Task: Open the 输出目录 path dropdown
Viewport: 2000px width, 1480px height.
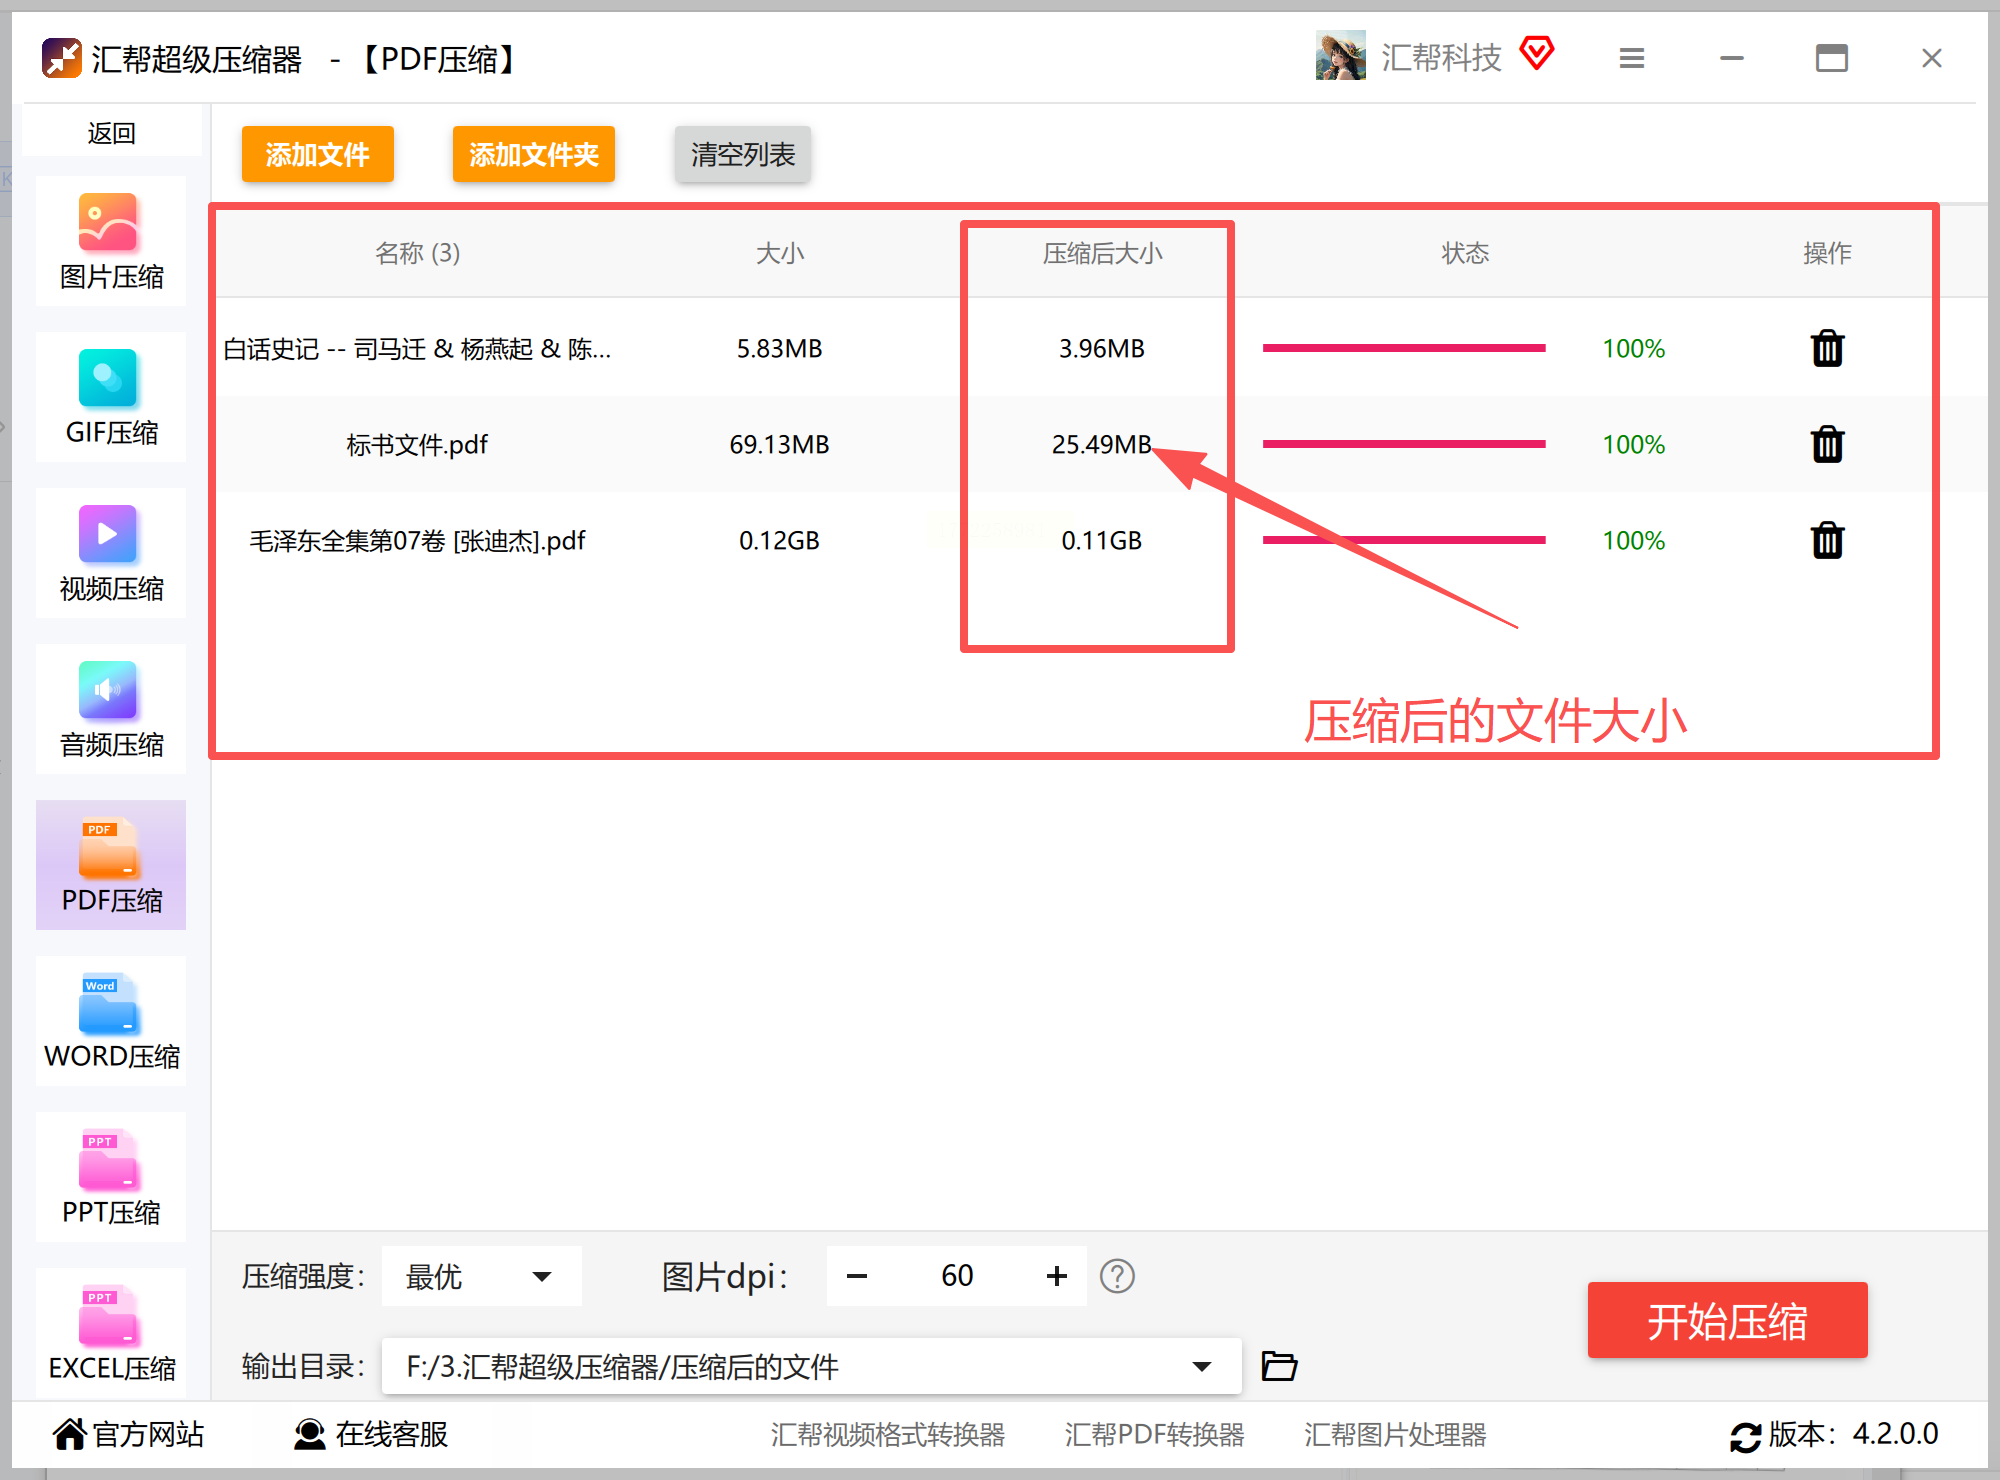Action: pyautogui.click(x=1202, y=1366)
